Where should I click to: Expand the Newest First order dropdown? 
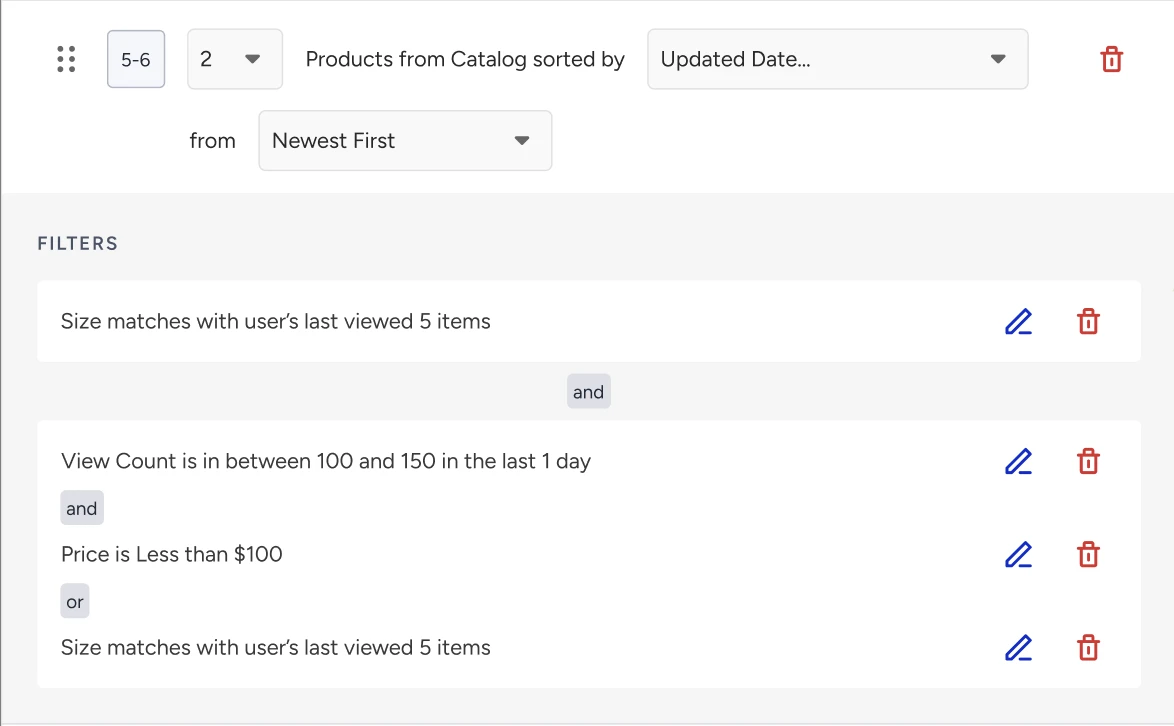pyautogui.click(x=405, y=141)
